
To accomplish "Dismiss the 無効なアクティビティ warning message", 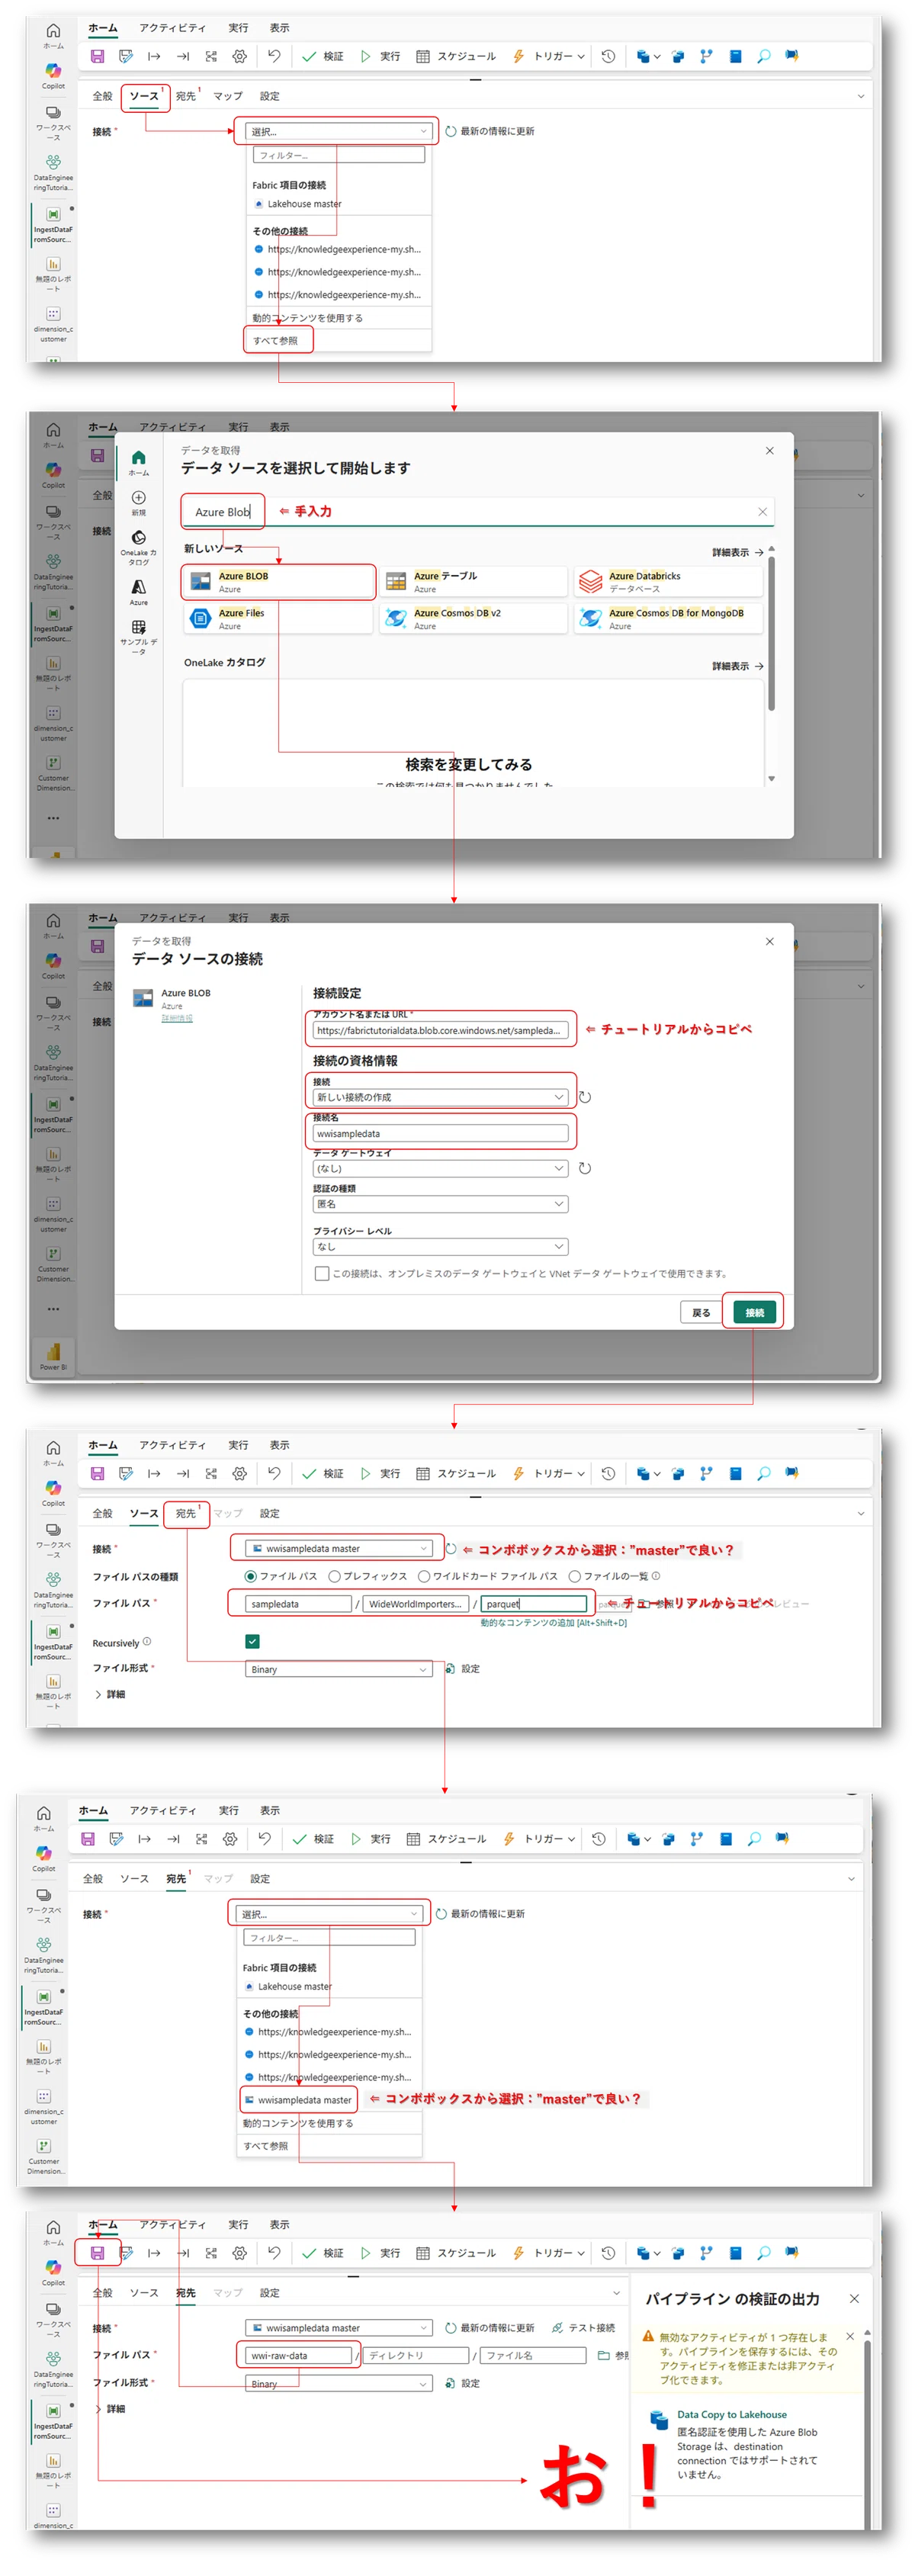I will pyautogui.click(x=850, y=2337).
